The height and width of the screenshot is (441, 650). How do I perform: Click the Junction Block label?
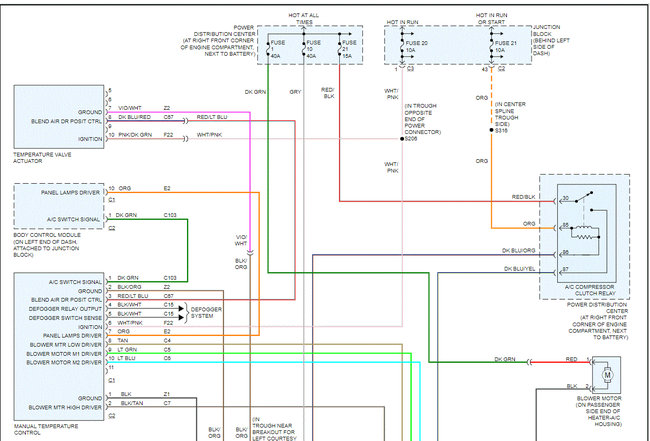point(551,40)
